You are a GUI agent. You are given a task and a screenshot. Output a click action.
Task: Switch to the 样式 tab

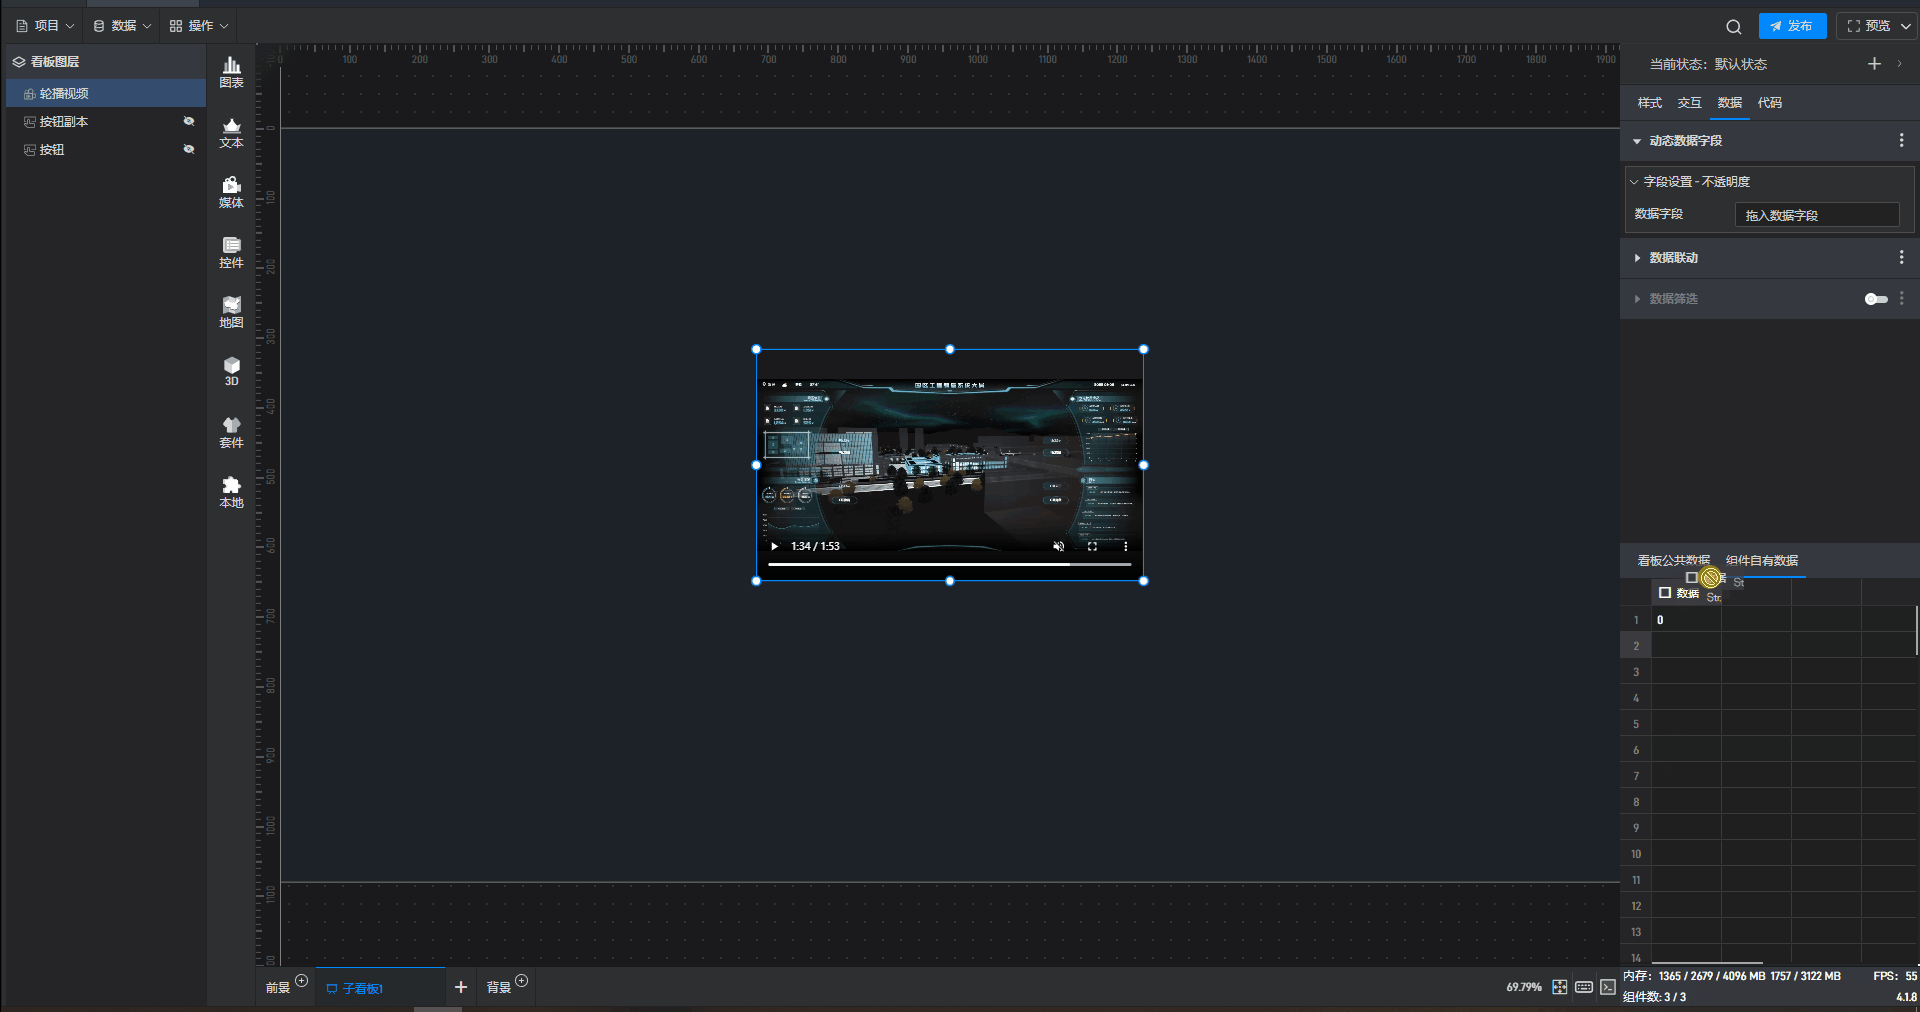(x=1649, y=103)
